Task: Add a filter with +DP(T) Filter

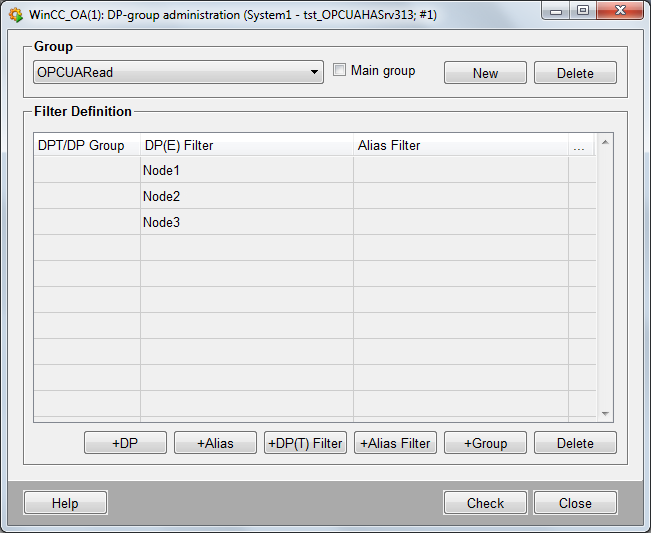Action: pos(305,443)
